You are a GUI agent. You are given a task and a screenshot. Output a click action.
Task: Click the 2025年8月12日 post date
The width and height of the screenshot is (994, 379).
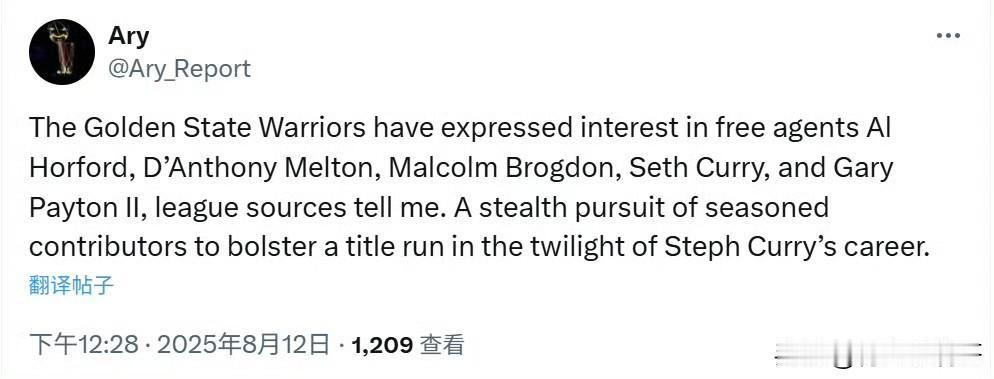point(243,345)
